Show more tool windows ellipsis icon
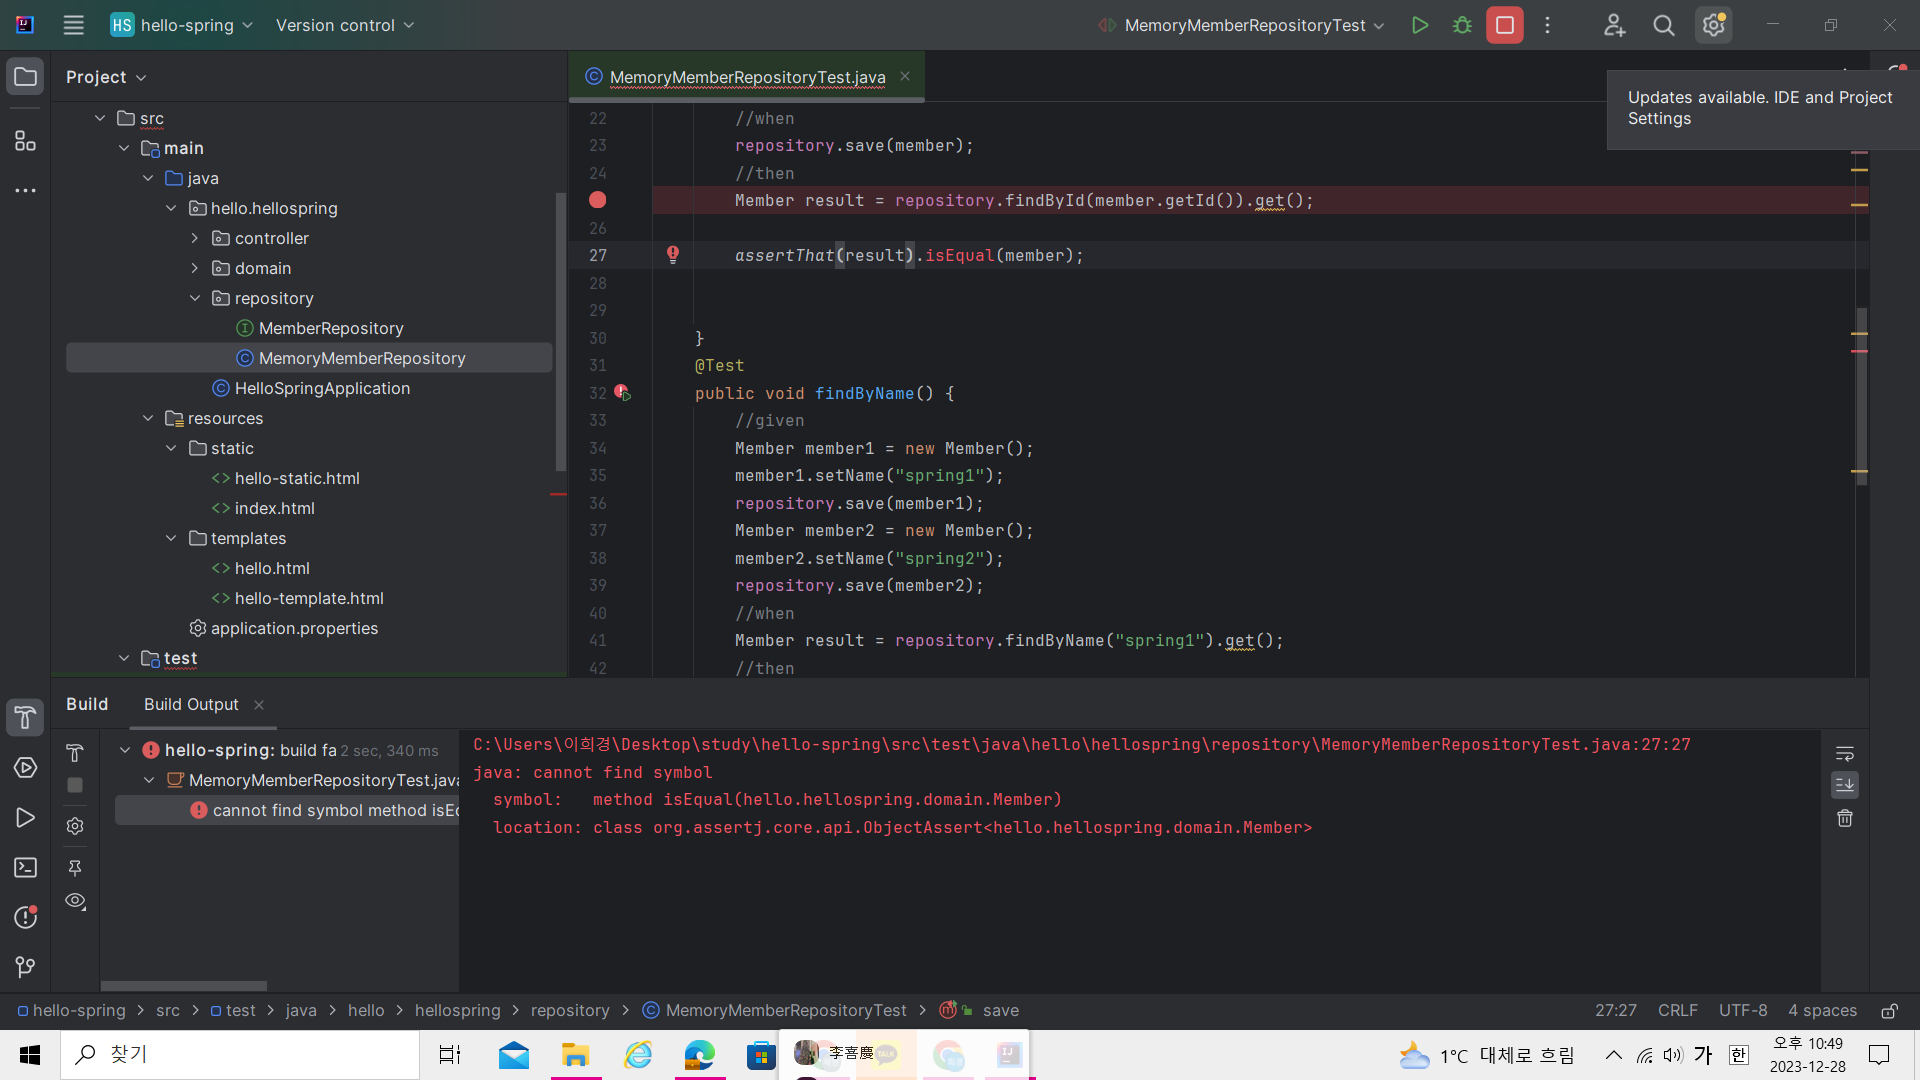The image size is (1920, 1080). pos(25,190)
